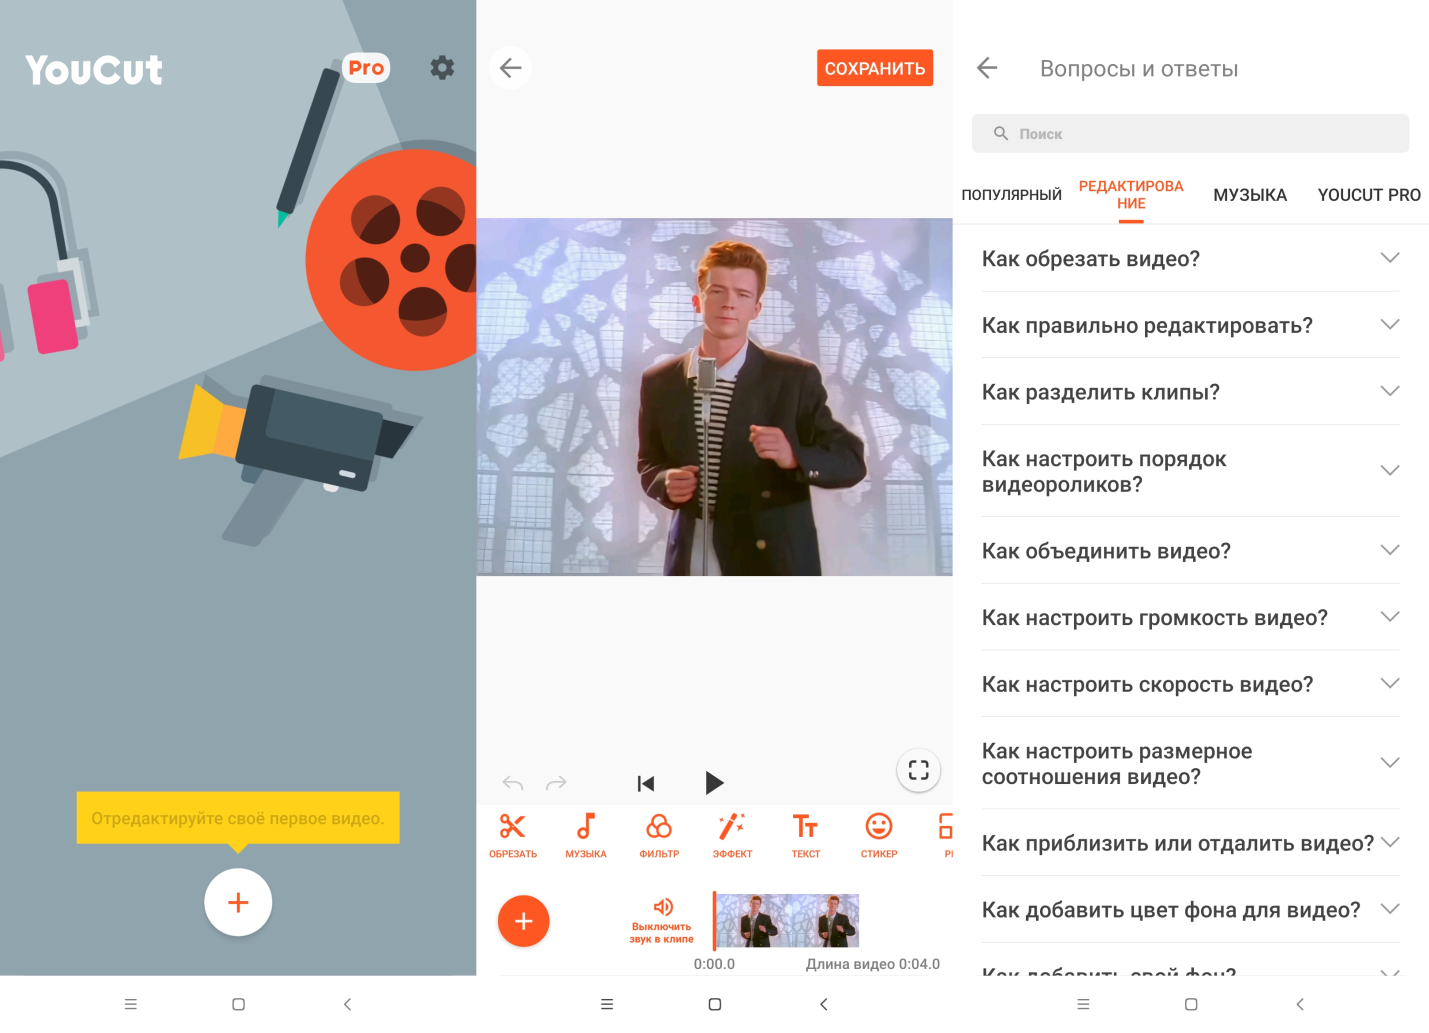Expand 'Как добавить цвет фона для видео?' chevron
The height and width of the screenshot is (1033, 1429).
(x=1390, y=909)
